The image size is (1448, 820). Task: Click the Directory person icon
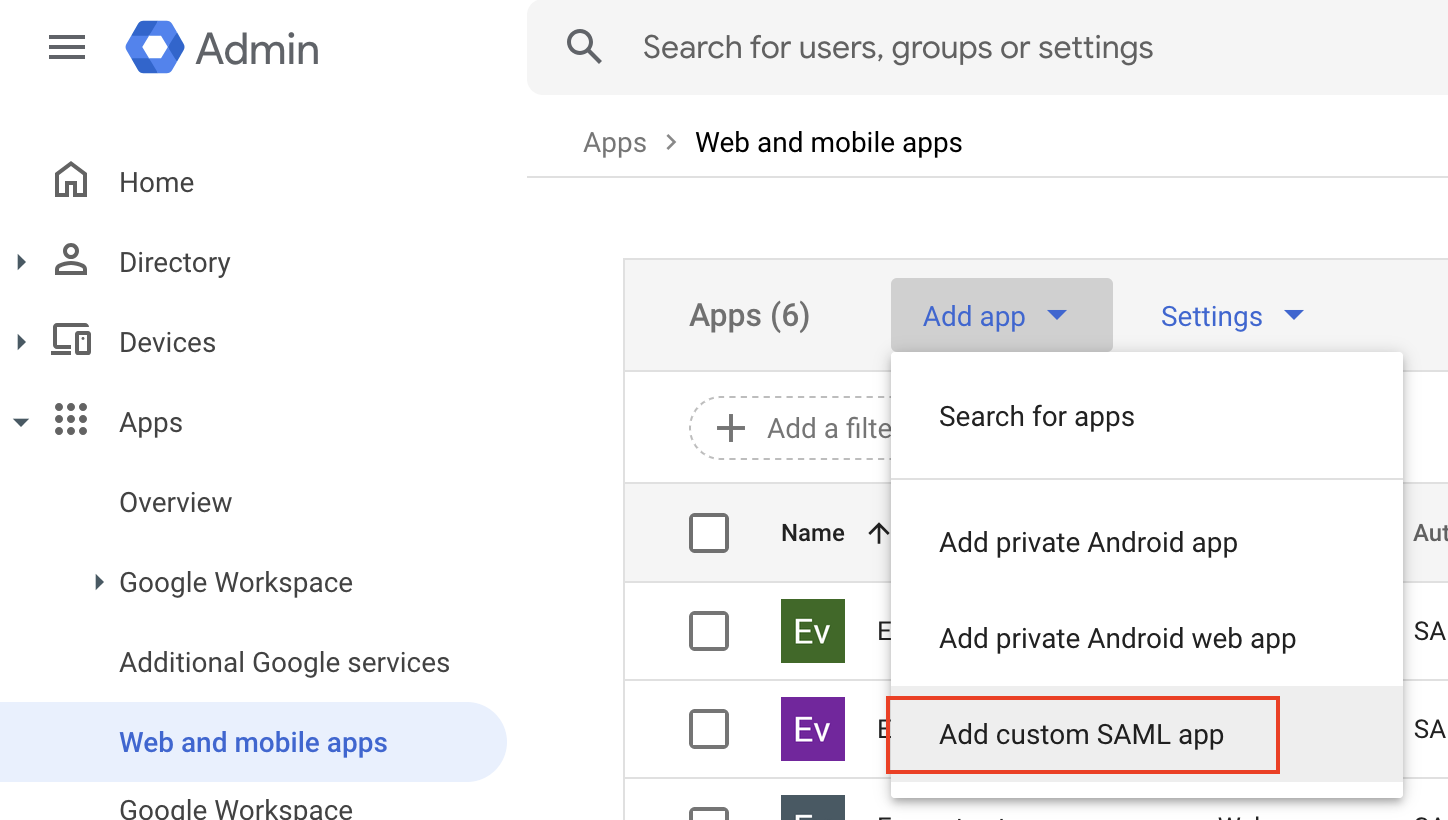(71, 261)
